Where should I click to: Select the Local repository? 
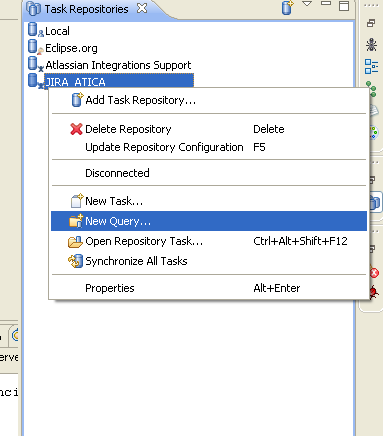(x=57, y=31)
